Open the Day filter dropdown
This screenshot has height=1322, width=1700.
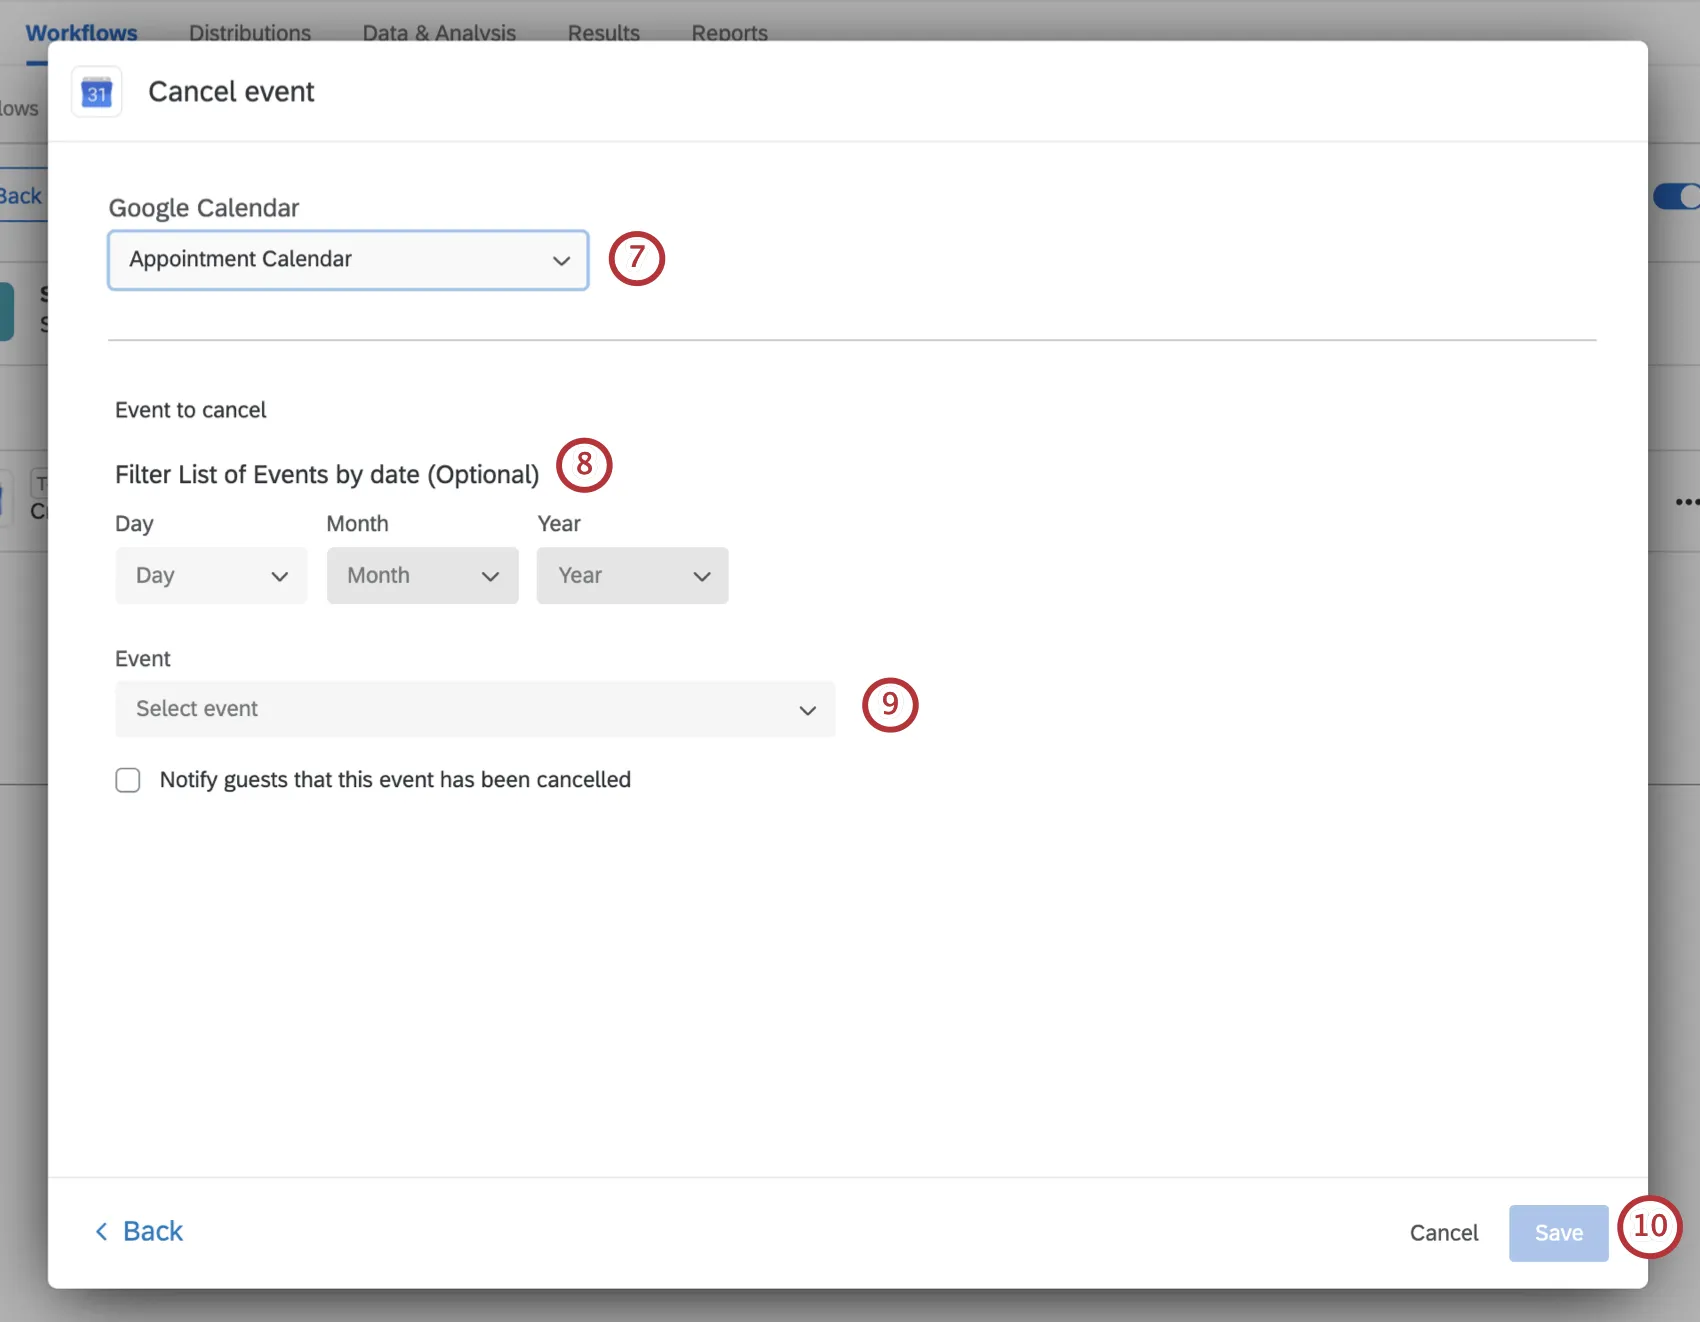pyautogui.click(x=211, y=575)
